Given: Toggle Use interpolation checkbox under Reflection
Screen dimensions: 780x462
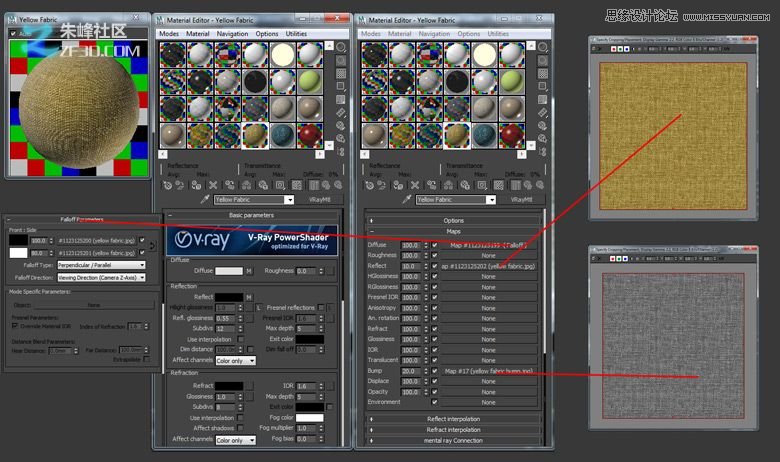Looking at the screenshot, I should (241, 339).
